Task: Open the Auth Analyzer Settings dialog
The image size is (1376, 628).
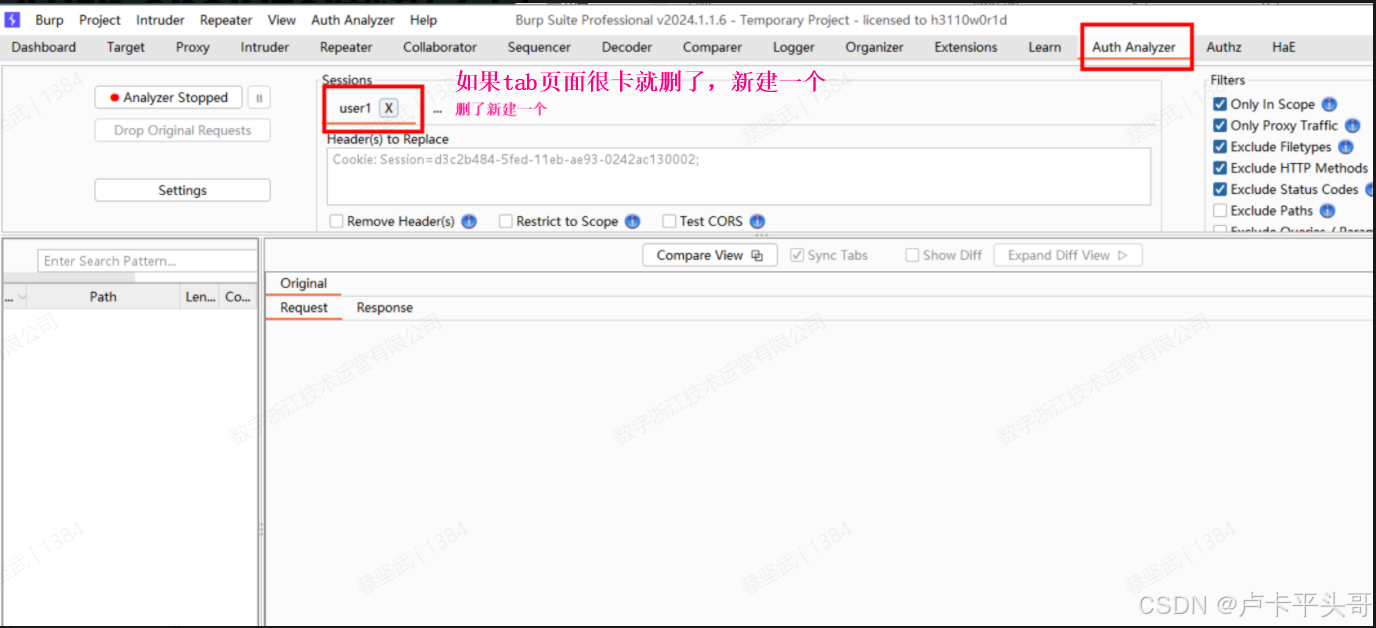Action: pyautogui.click(x=182, y=189)
